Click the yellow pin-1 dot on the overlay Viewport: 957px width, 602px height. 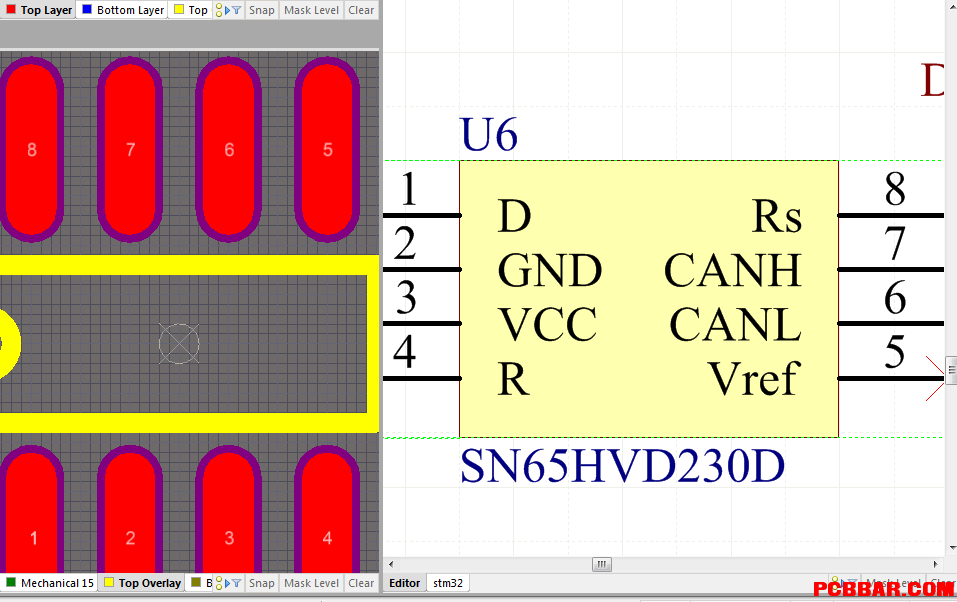pyautogui.click(x=10, y=344)
